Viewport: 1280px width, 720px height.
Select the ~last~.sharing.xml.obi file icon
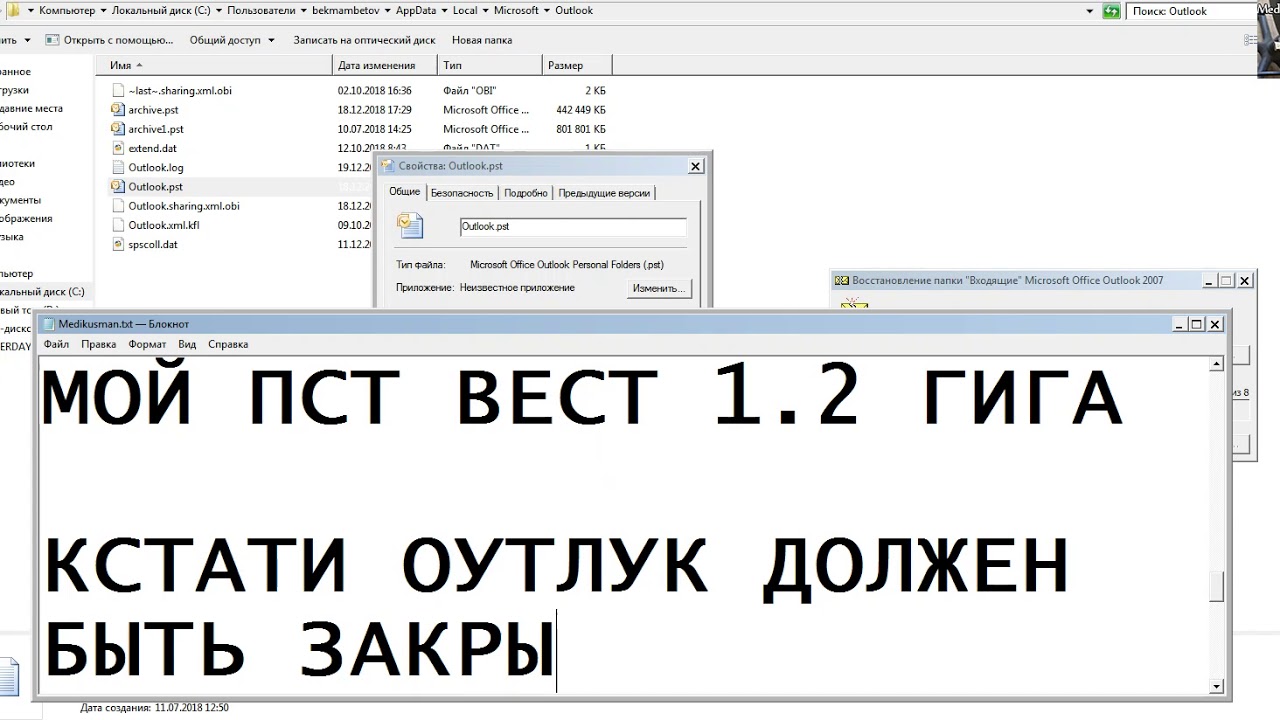pos(117,90)
